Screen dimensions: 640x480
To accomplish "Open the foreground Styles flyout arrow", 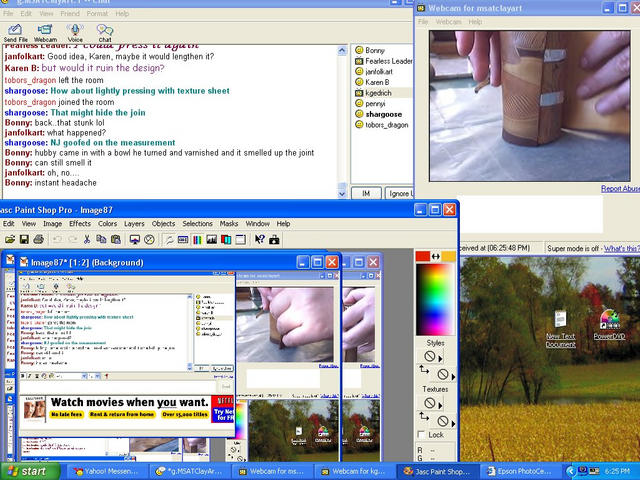I will pos(440,359).
